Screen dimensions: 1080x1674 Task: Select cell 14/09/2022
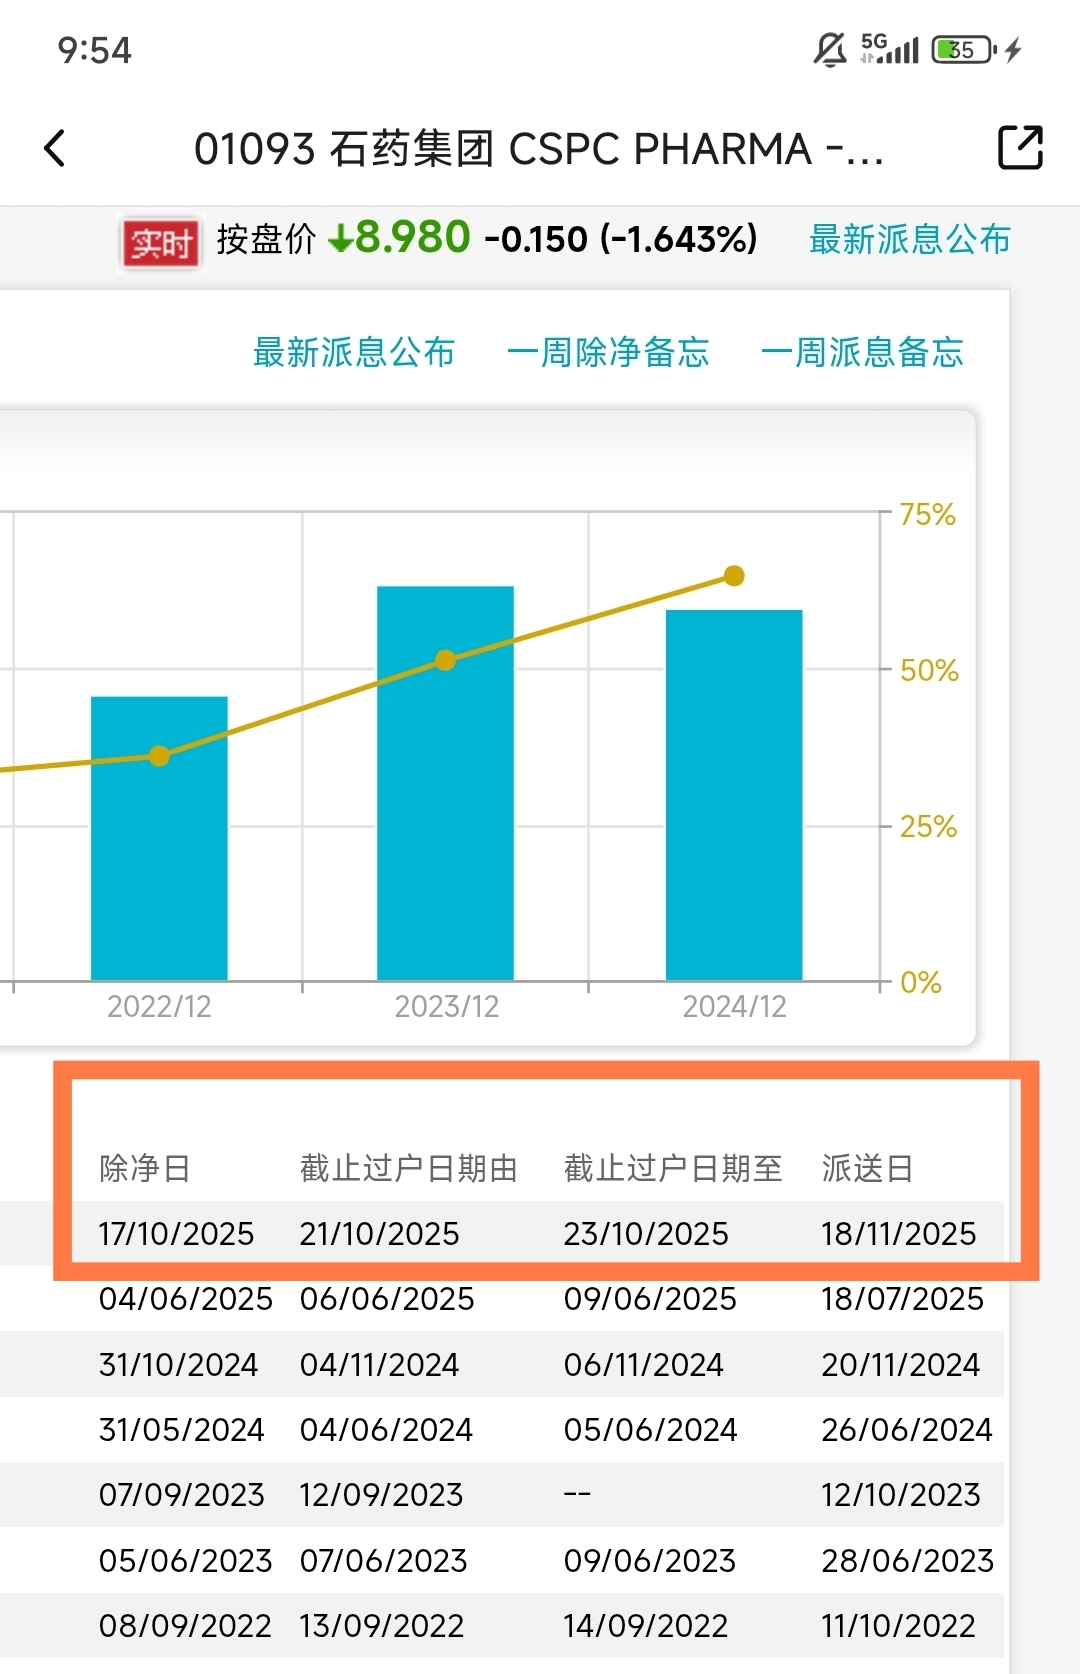pyautogui.click(x=645, y=1626)
